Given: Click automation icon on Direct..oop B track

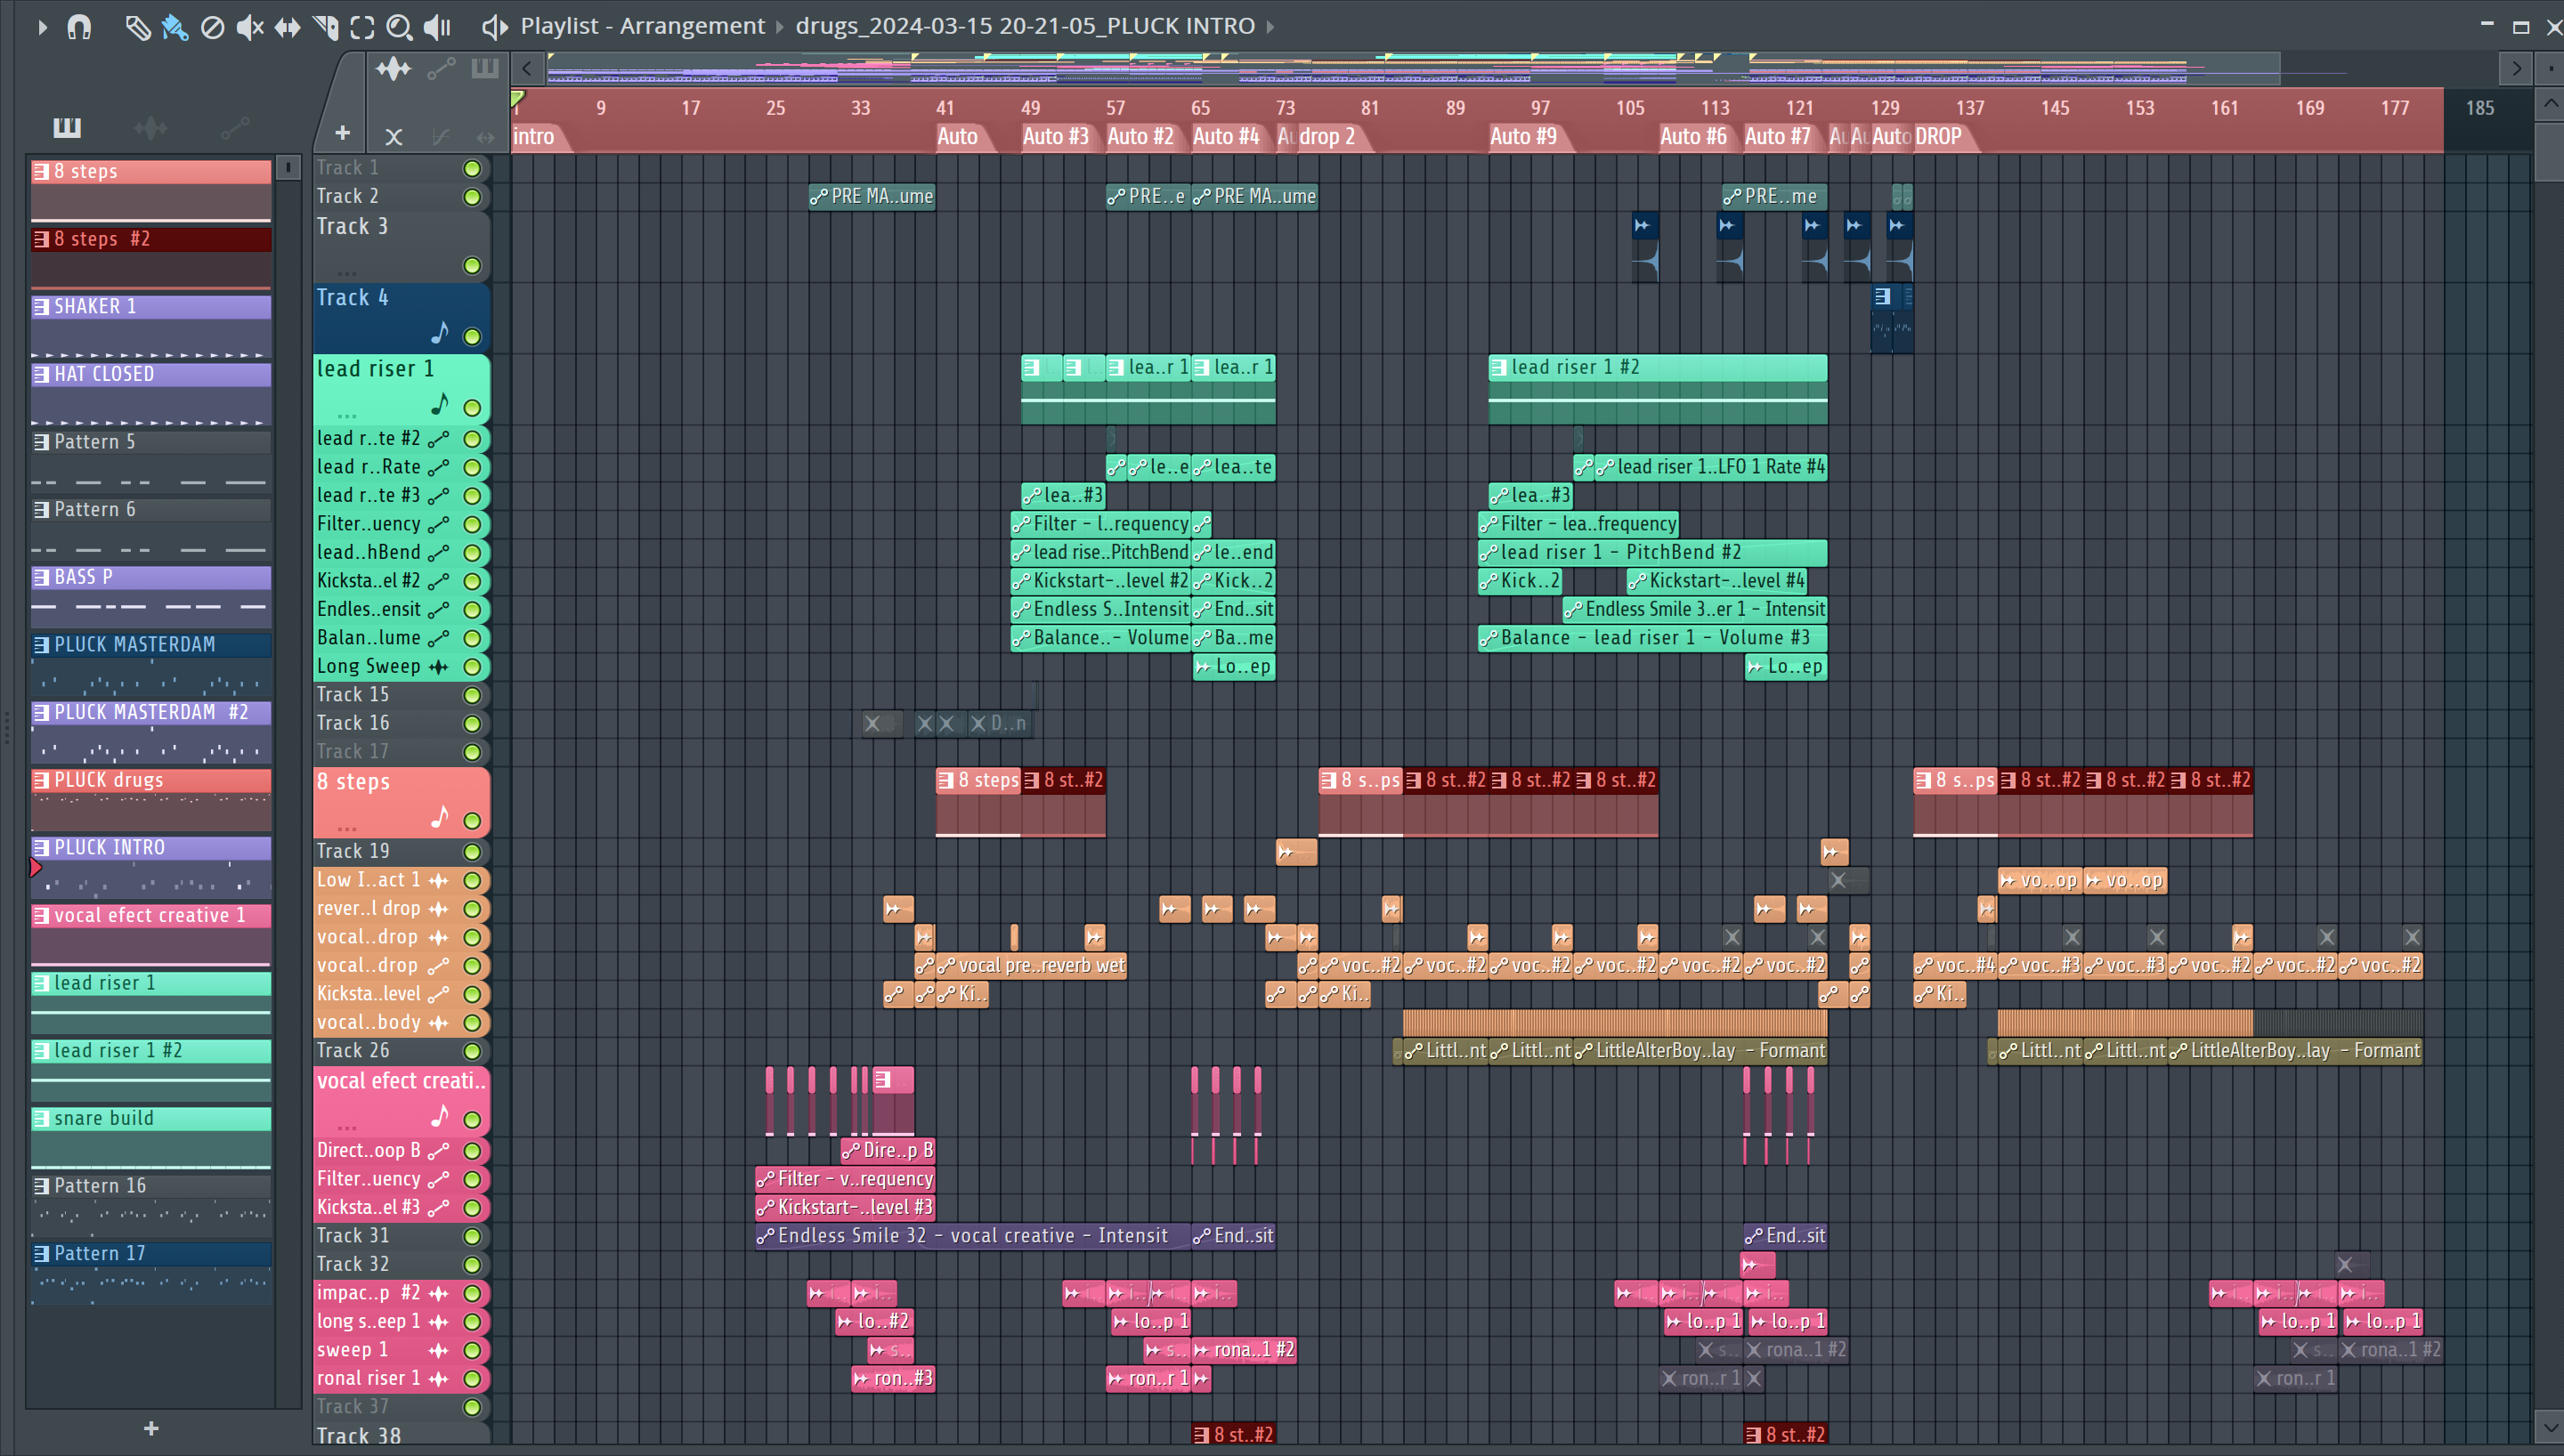Looking at the screenshot, I should click(x=438, y=1151).
